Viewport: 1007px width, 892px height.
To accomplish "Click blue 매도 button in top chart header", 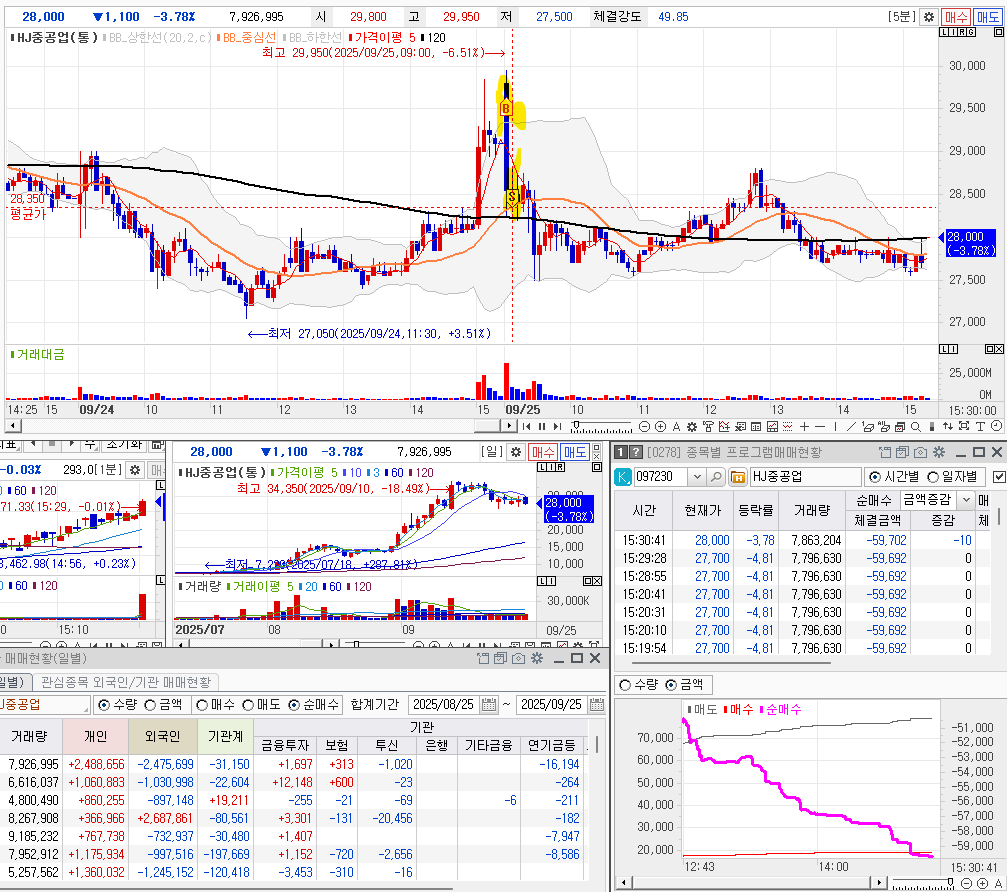I will pos(988,17).
